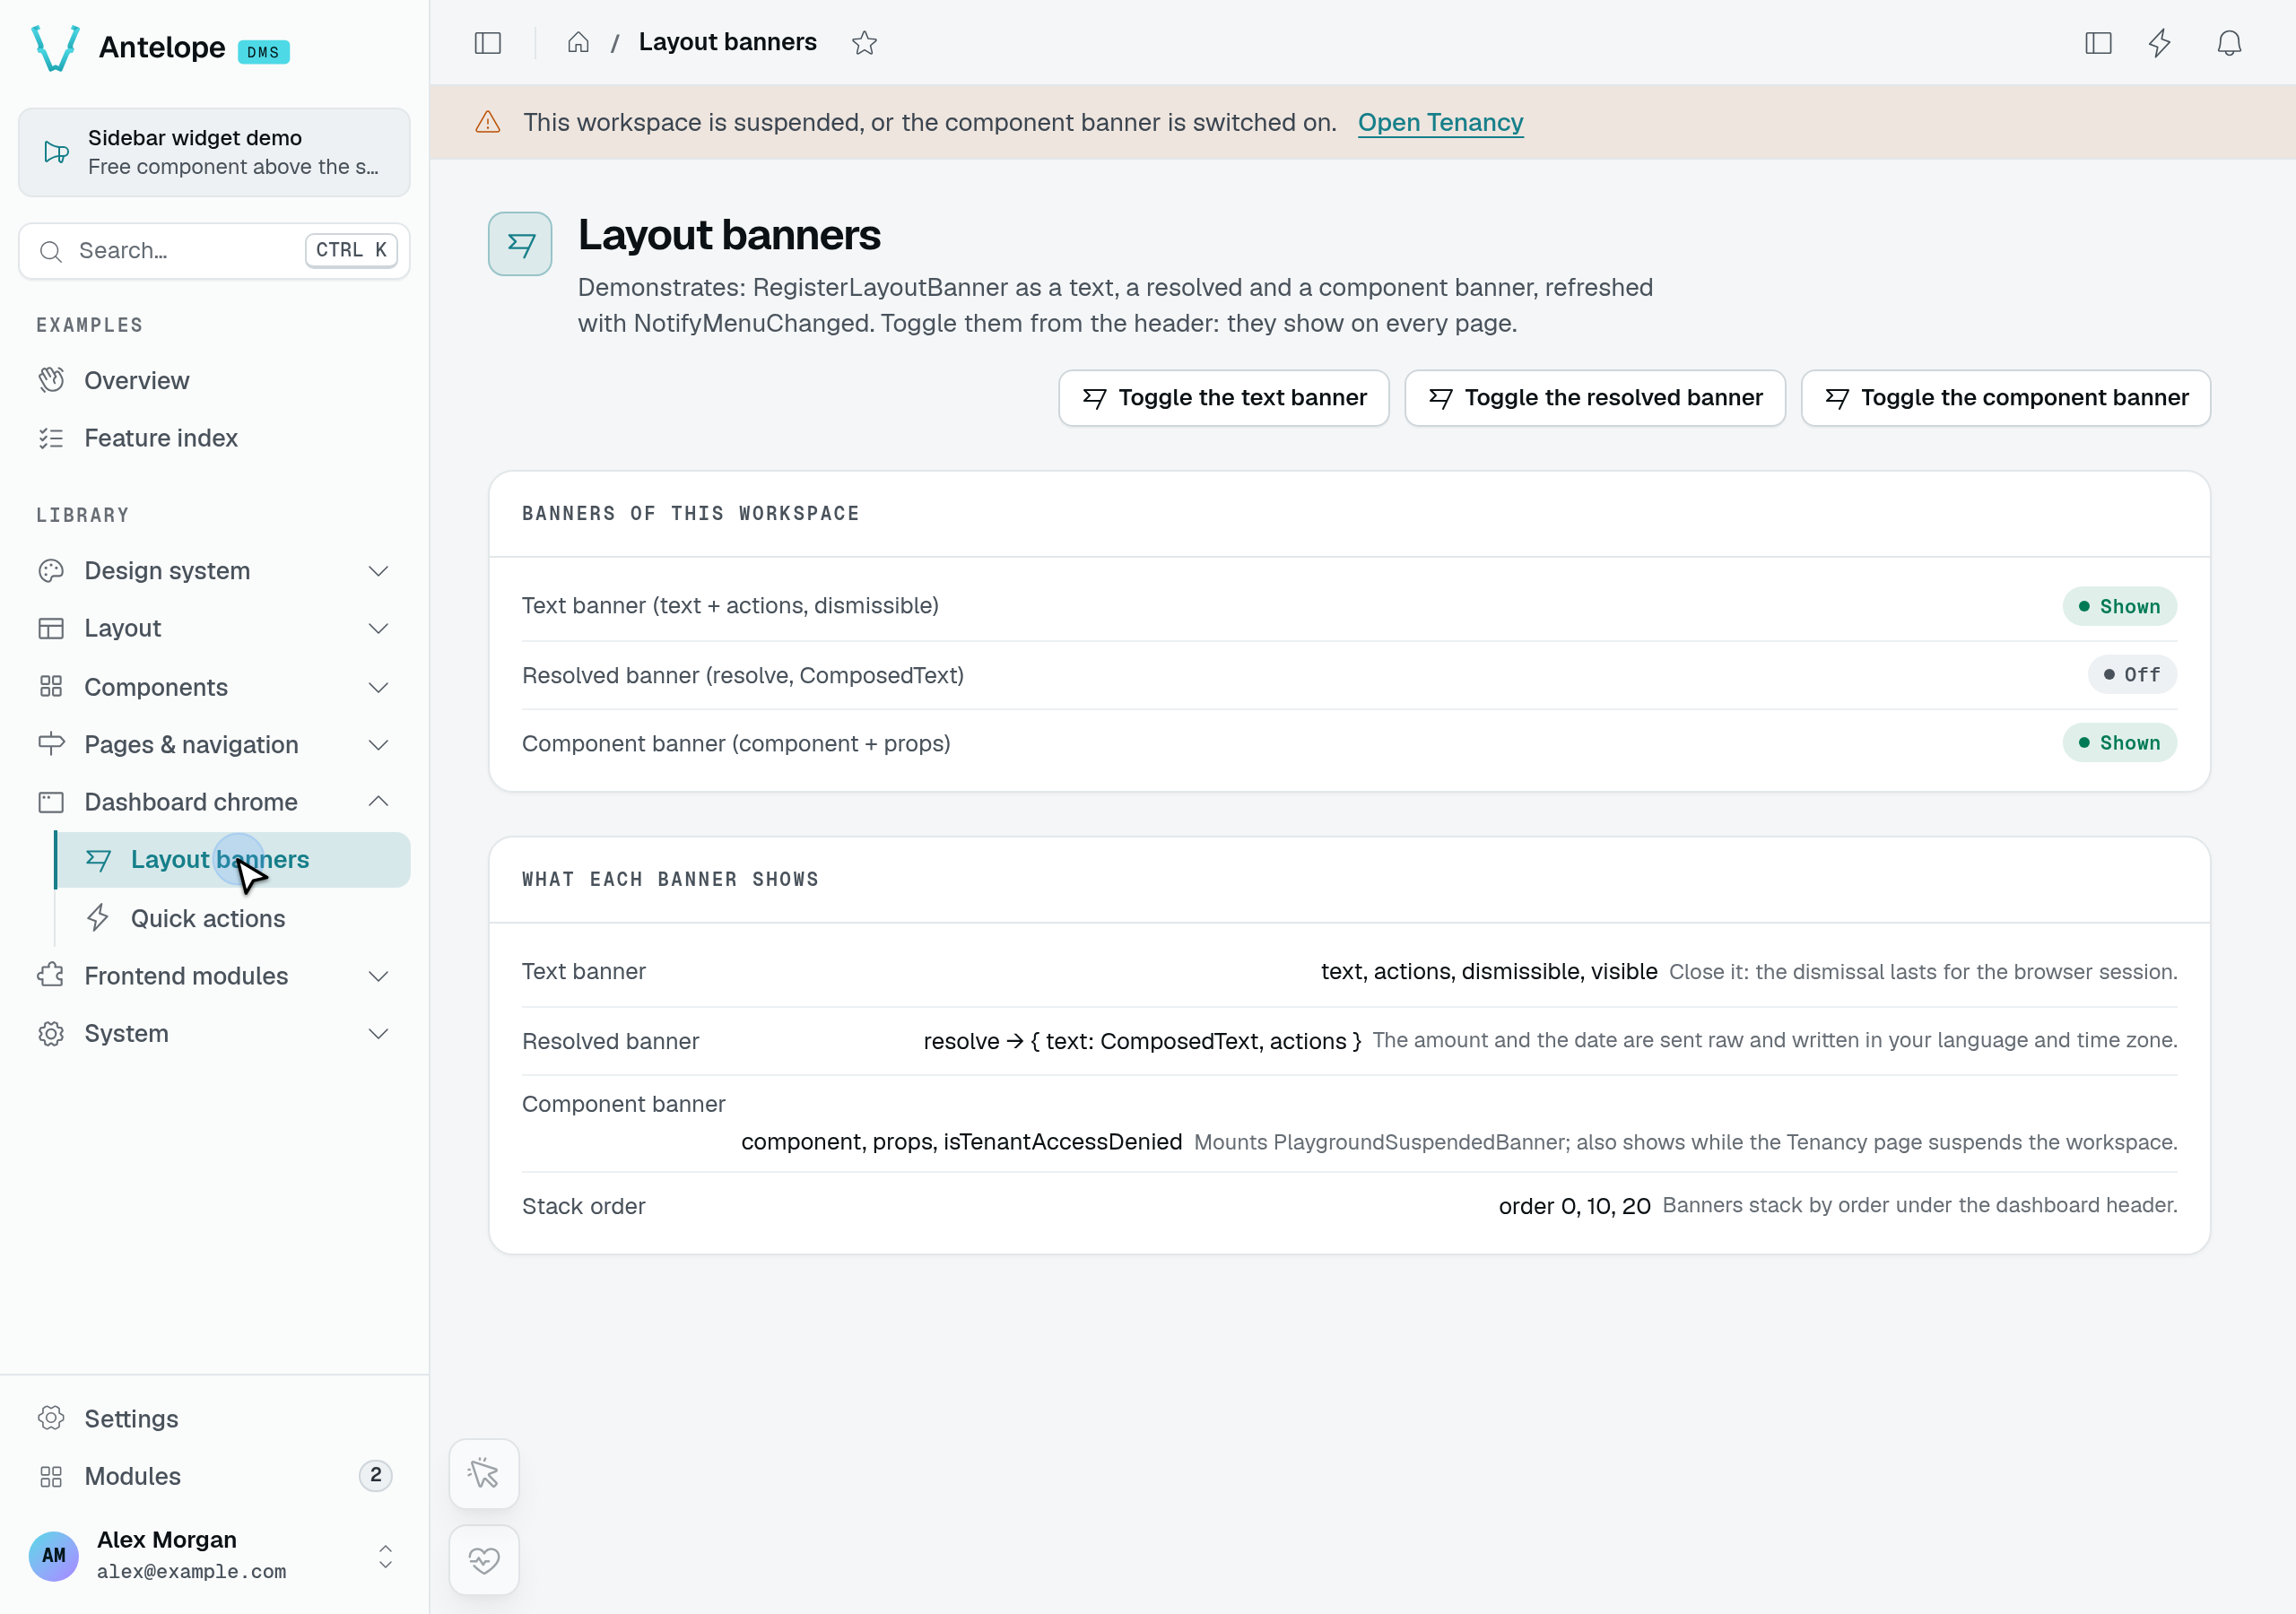
Task: Open notifications bell
Action: 2229,43
